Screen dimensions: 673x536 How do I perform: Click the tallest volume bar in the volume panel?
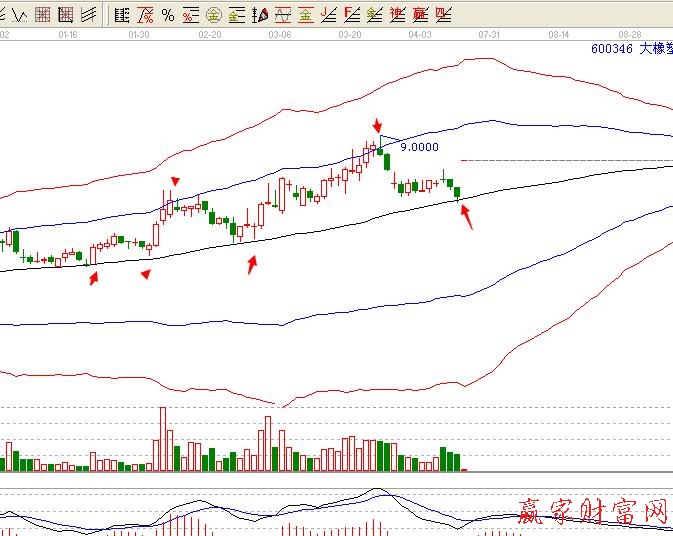(x=163, y=439)
